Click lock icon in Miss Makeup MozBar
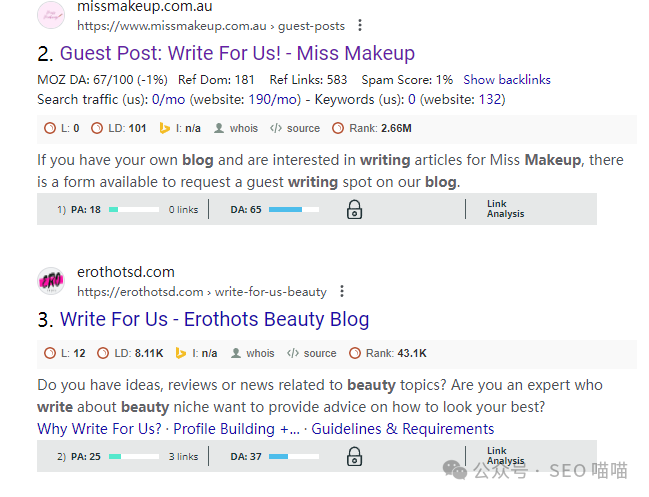649x497 pixels. [354, 210]
